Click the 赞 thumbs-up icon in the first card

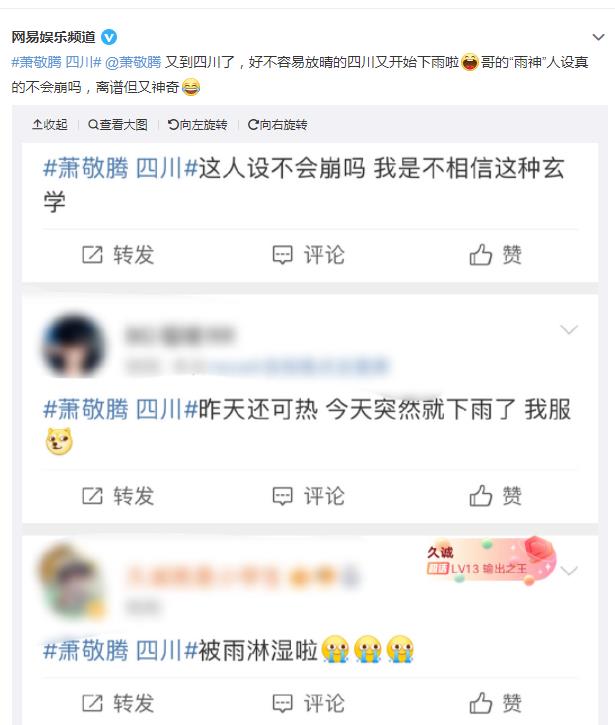(480, 254)
